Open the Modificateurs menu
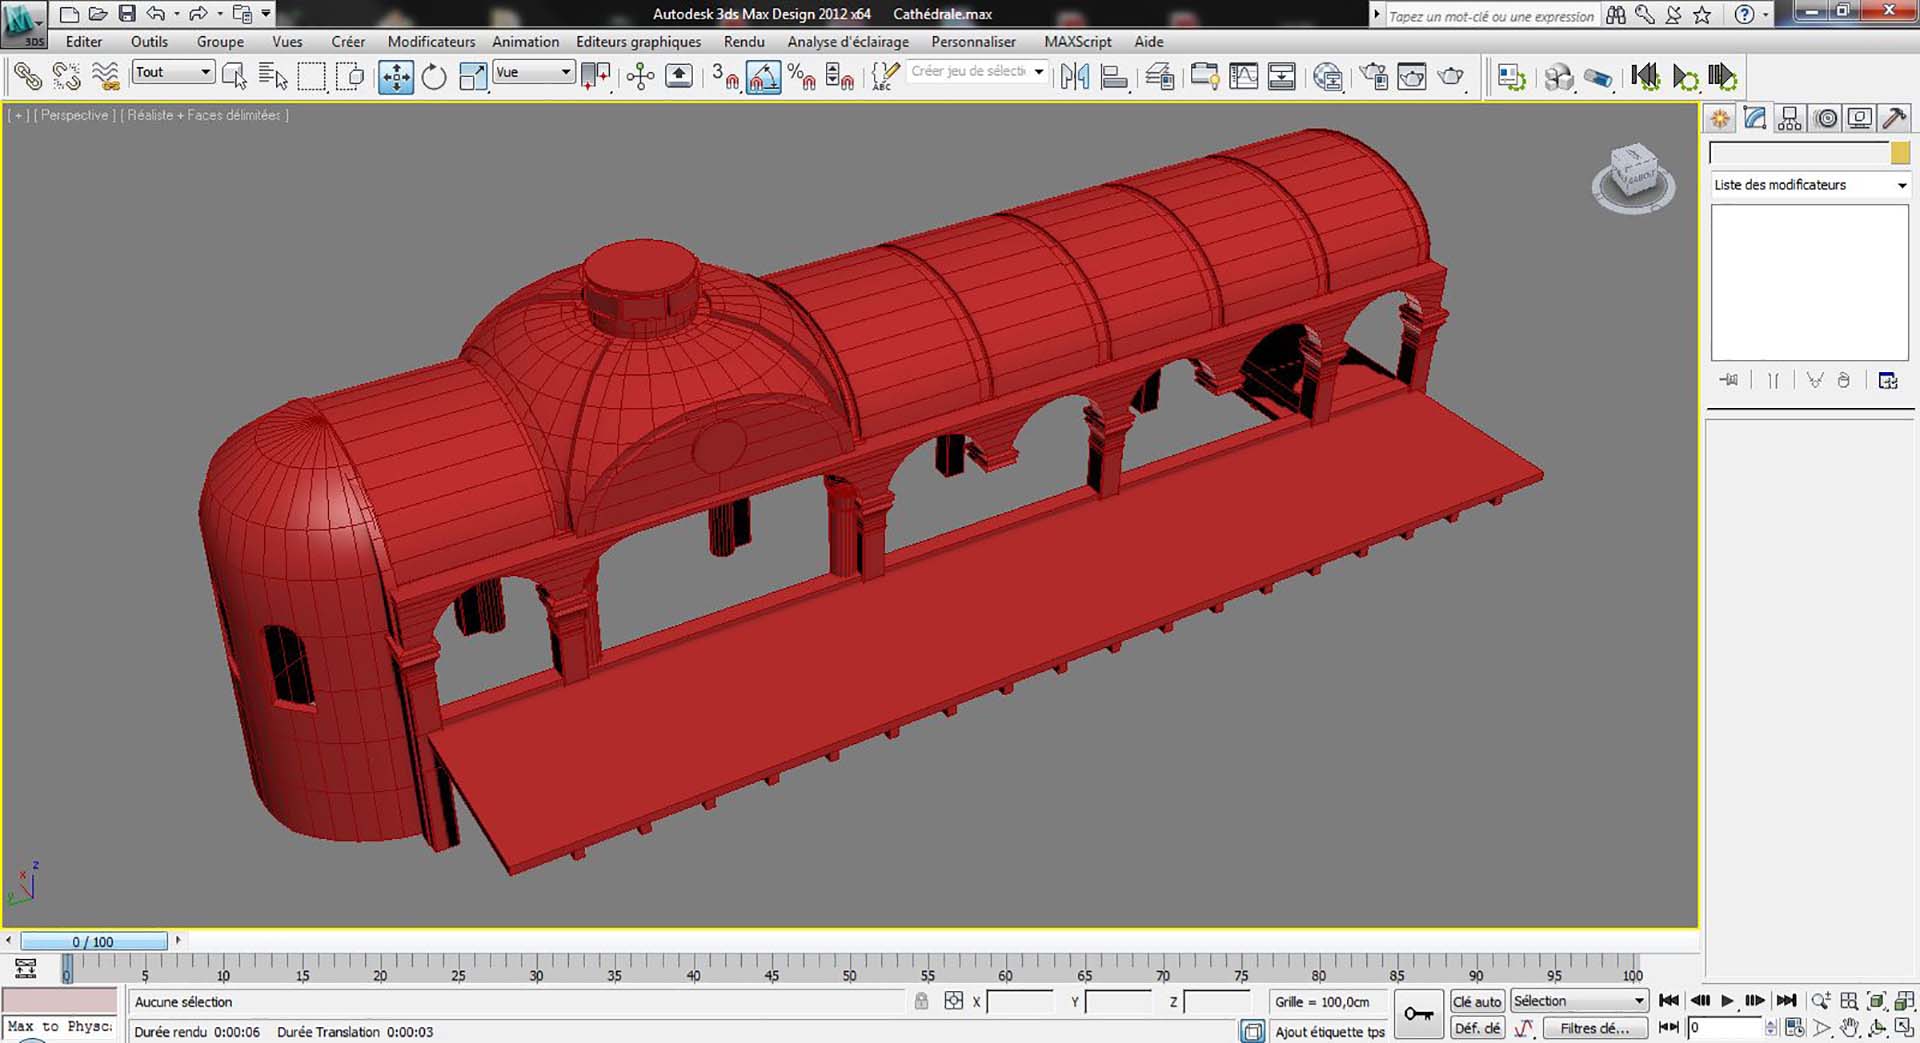1920x1043 pixels. point(431,42)
